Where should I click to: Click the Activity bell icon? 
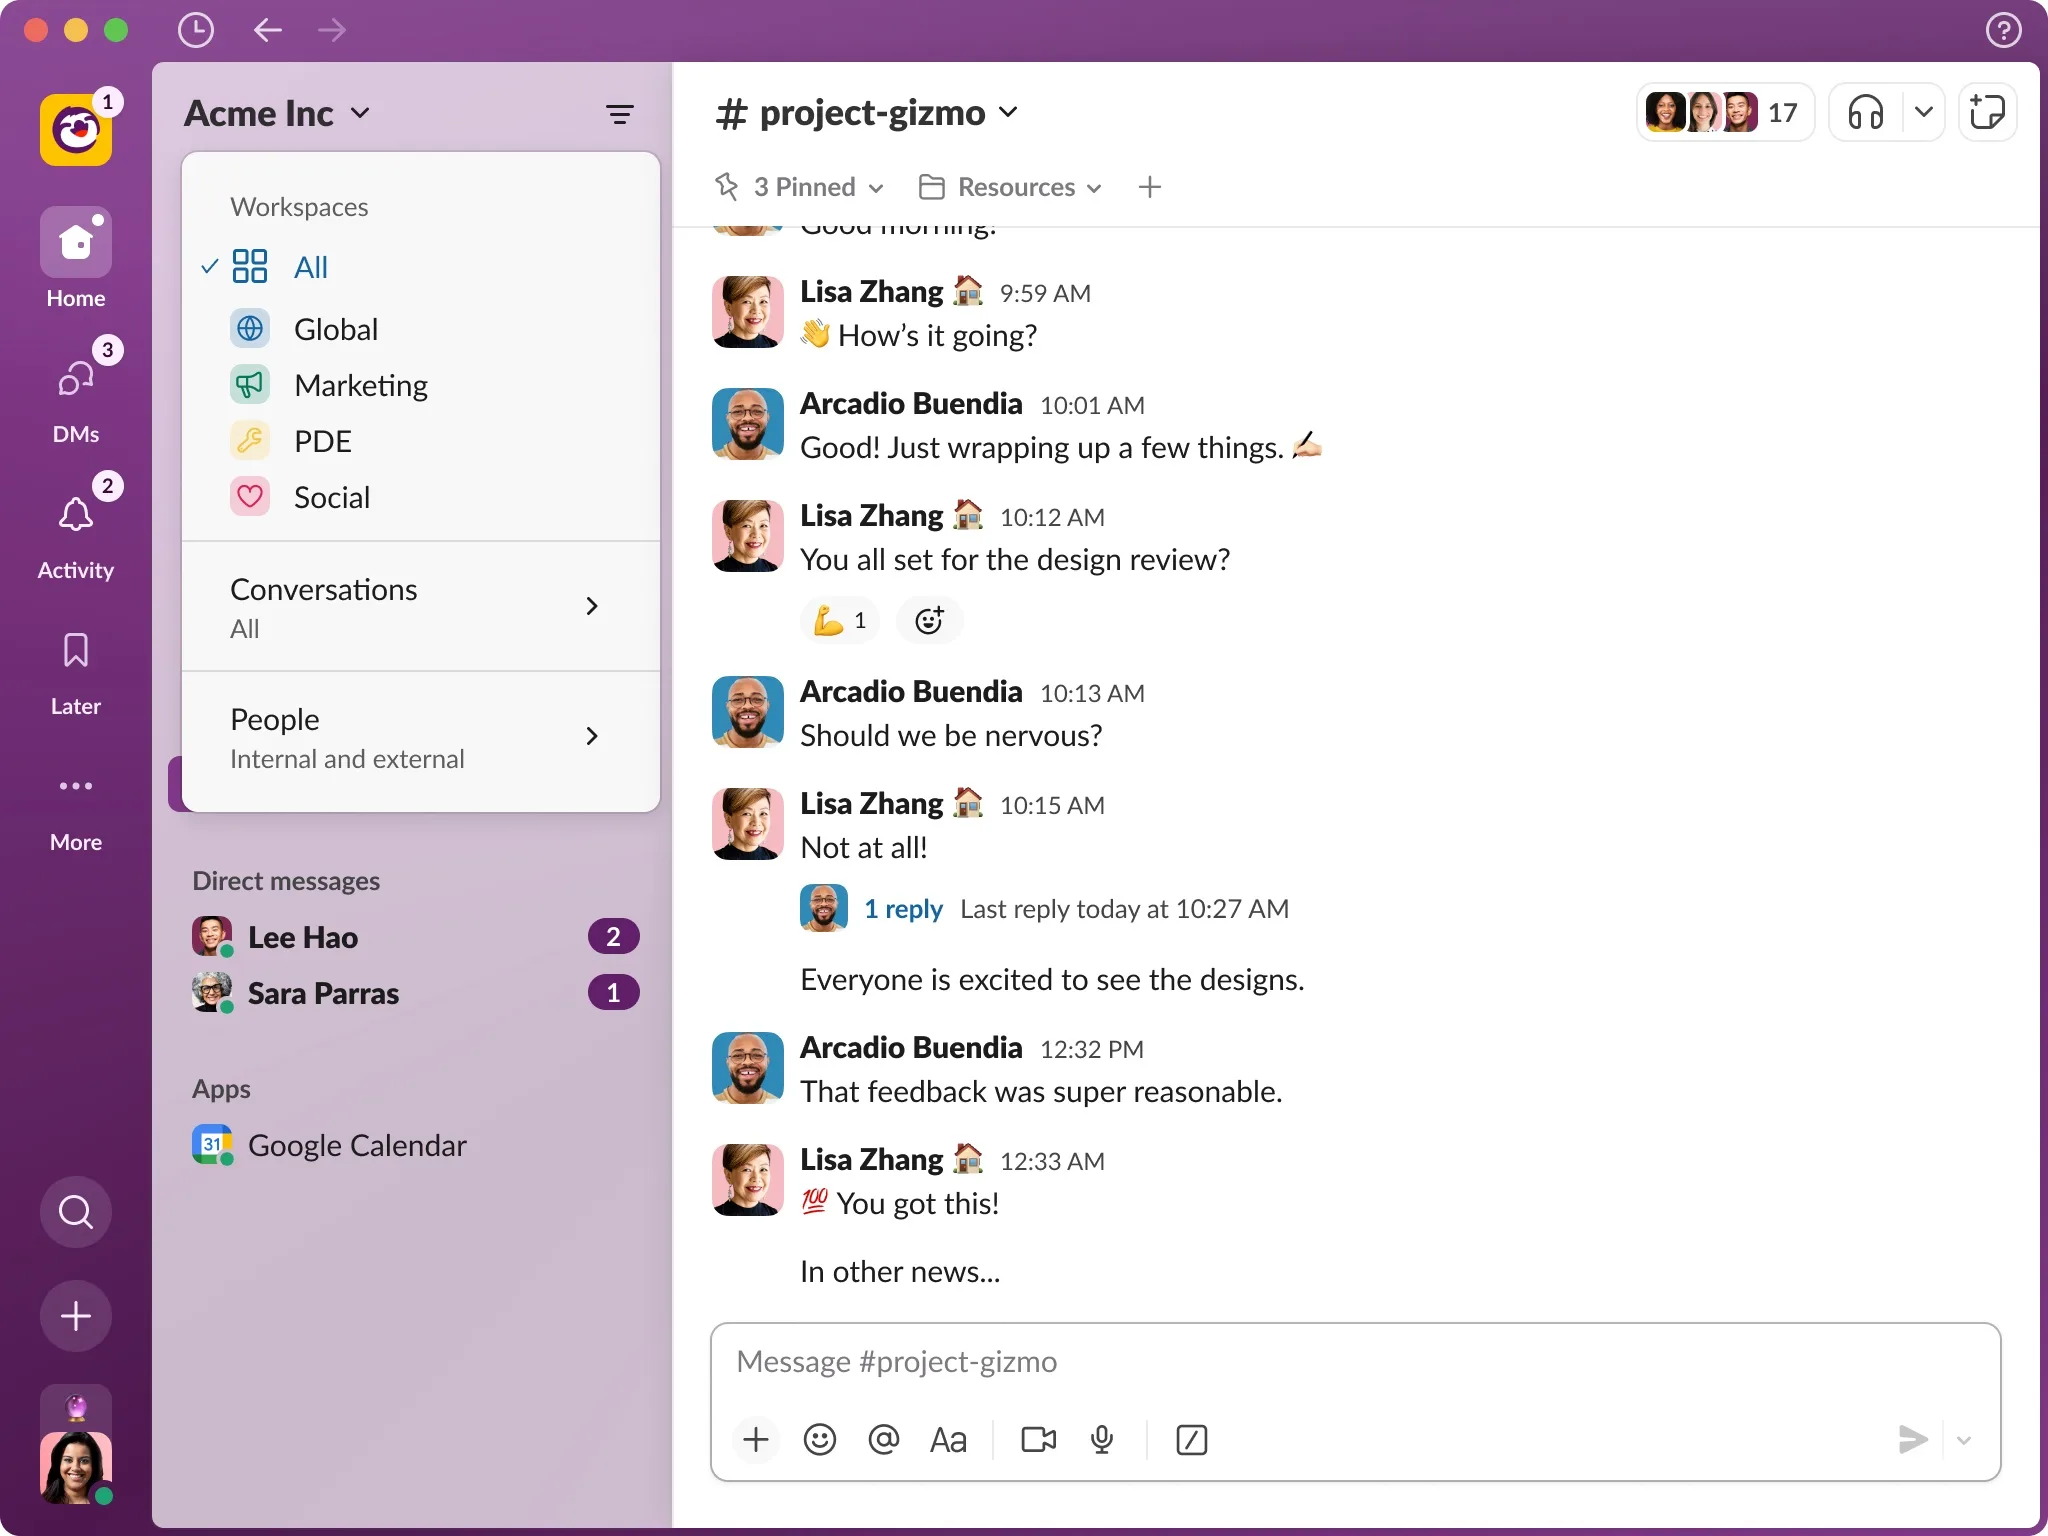pos(74,515)
